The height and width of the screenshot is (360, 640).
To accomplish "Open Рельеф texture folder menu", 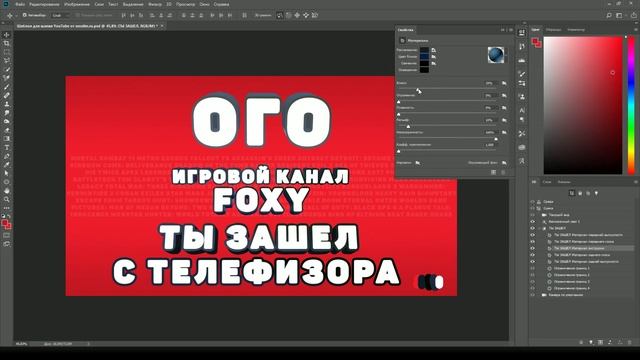I will click(x=504, y=120).
